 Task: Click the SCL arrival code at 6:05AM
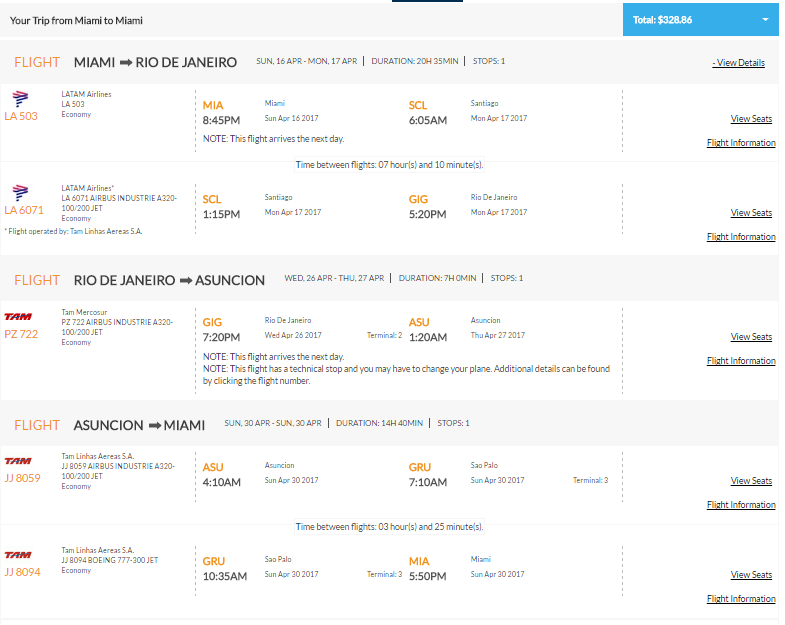418,106
